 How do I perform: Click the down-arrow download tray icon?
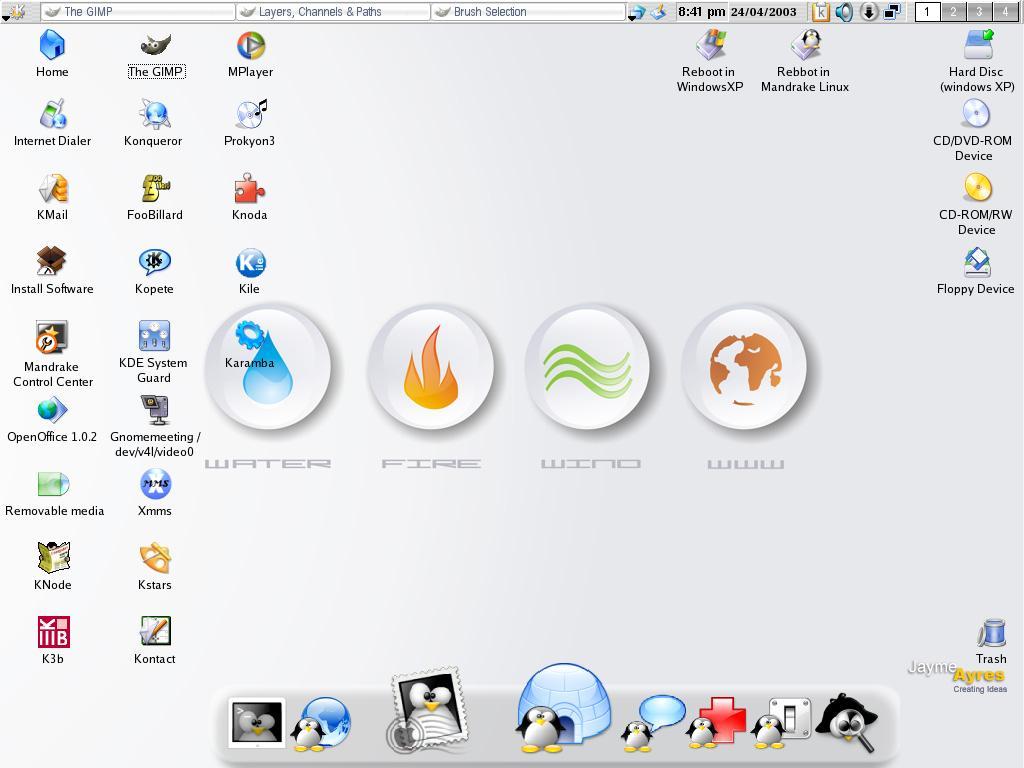(869, 12)
